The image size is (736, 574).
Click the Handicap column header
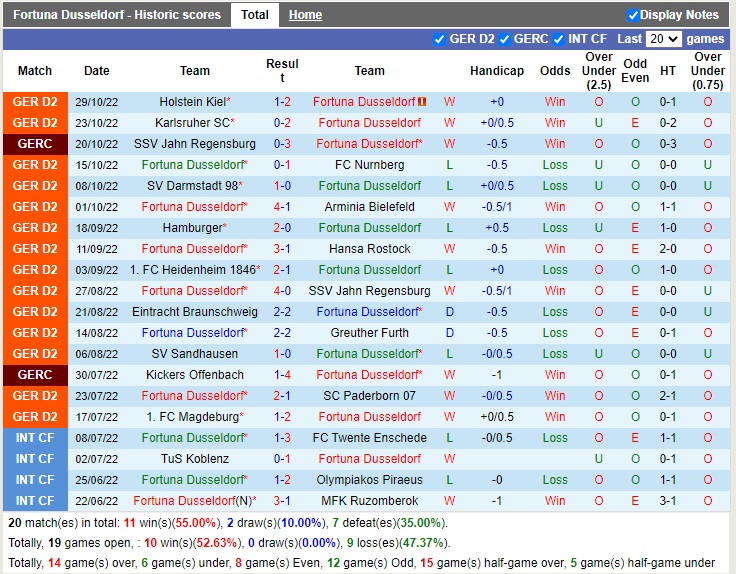click(x=497, y=71)
